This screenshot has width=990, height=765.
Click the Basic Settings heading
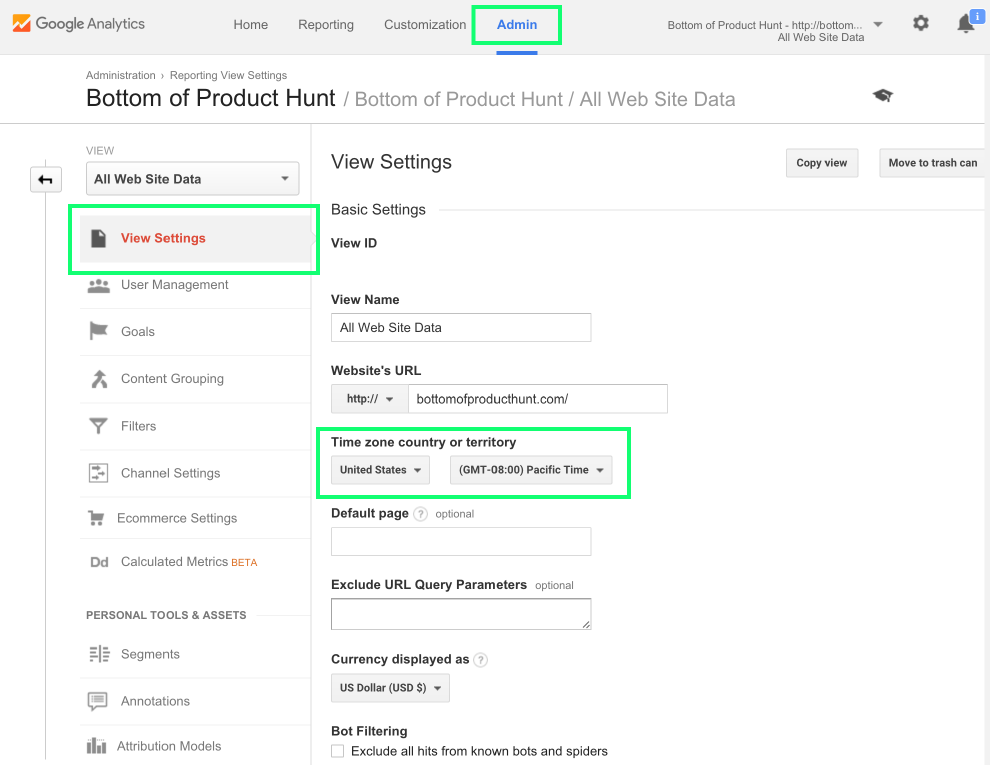(378, 210)
